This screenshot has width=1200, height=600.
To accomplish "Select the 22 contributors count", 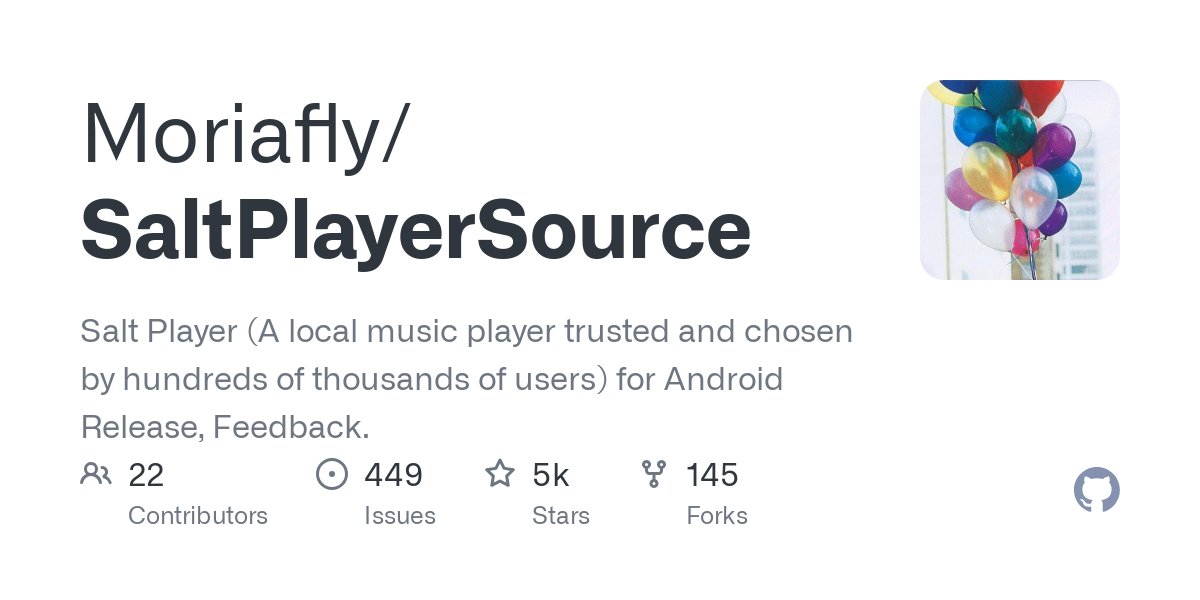I will pyautogui.click(x=146, y=475).
